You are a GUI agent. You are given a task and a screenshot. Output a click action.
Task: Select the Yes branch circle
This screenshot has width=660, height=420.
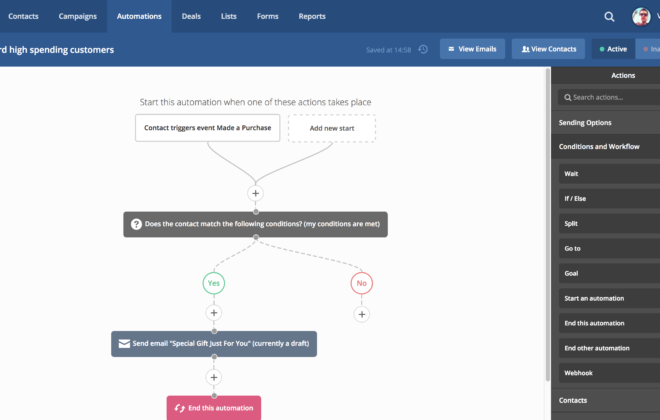(214, 283)
